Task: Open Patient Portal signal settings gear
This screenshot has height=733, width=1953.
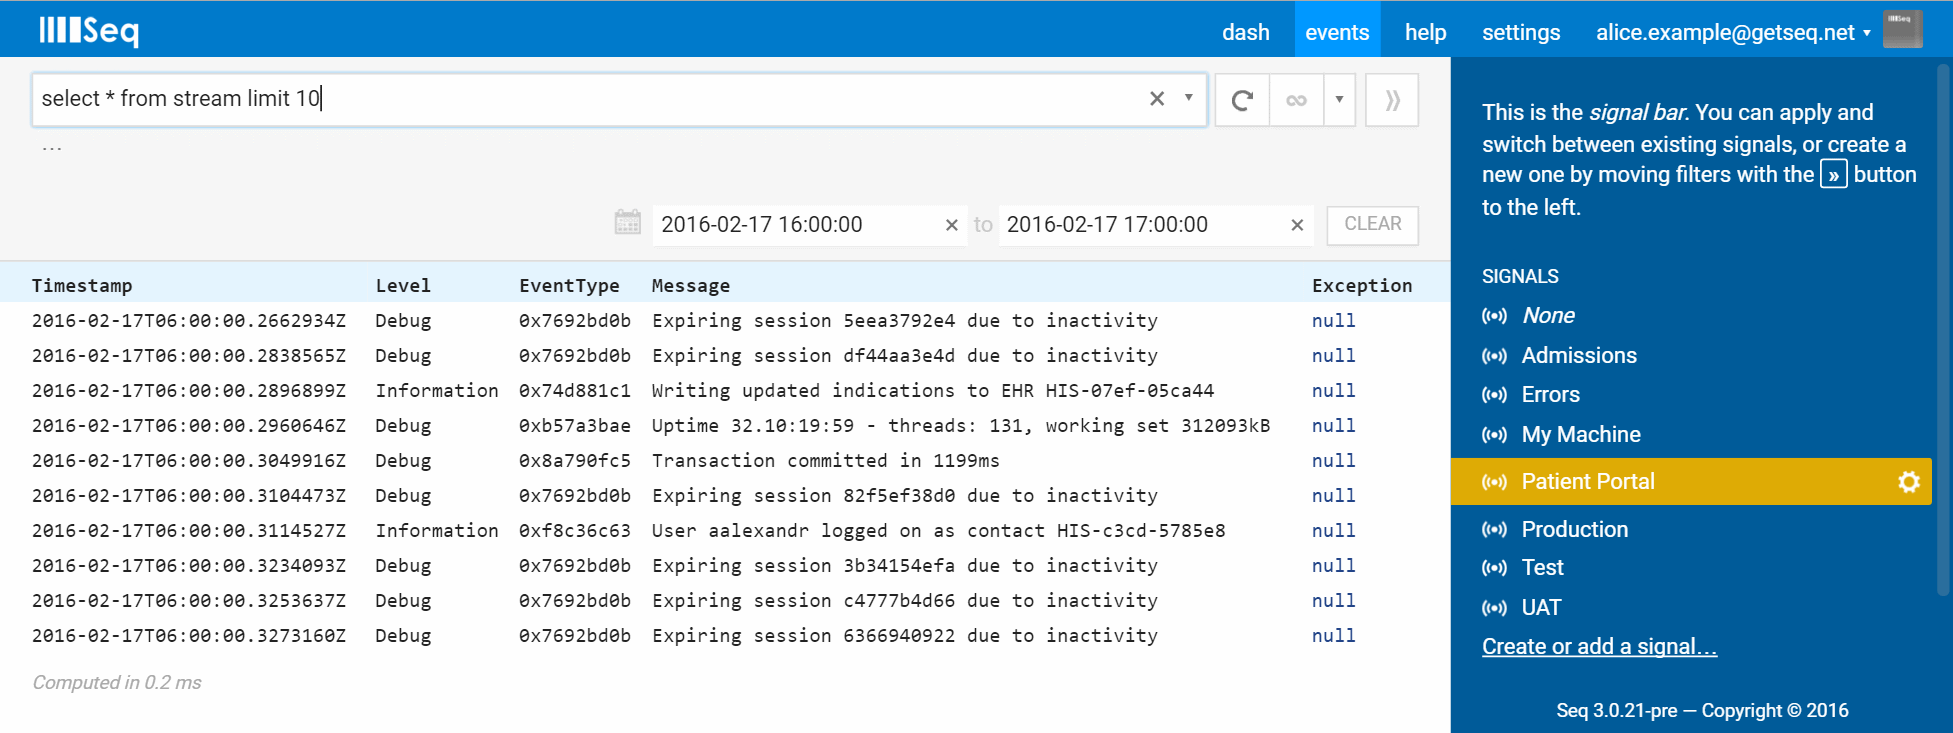Action: click(1908, 482)
